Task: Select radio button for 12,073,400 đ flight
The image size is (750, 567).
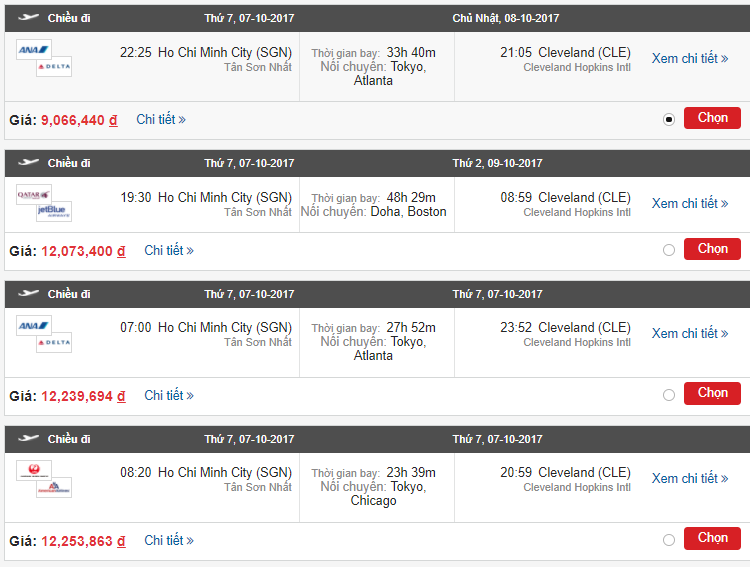Action: [x=669, y=250]
